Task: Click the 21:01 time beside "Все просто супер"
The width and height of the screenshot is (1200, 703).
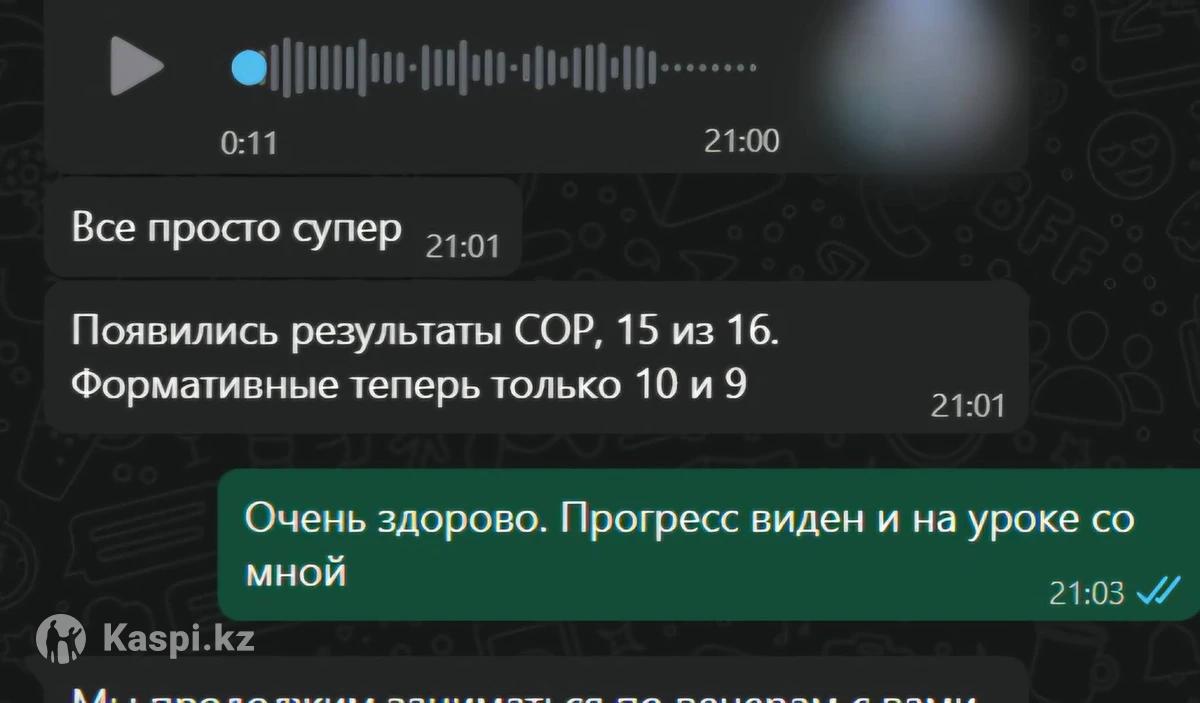Action: point(462,245)
